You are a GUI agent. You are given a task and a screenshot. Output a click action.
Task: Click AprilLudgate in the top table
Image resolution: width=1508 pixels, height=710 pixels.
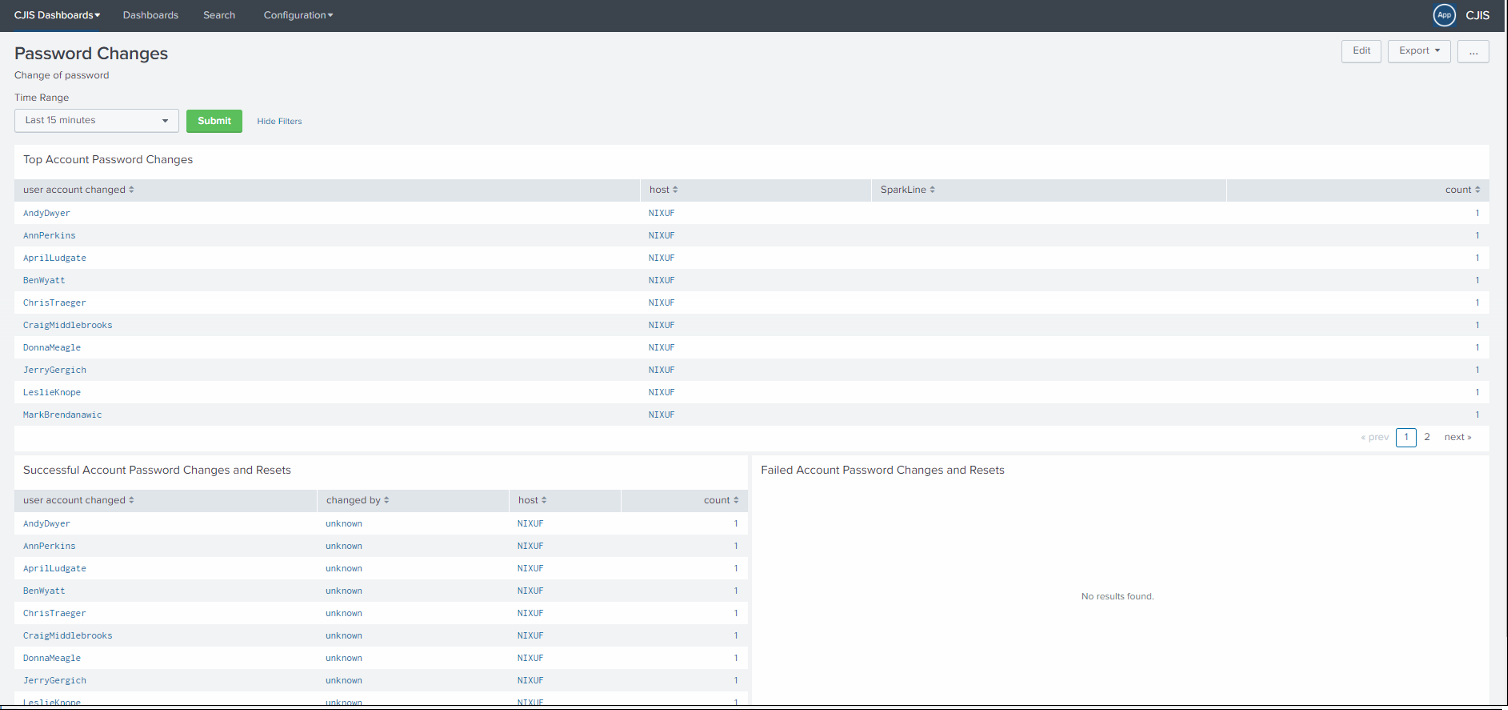[55, 258]
